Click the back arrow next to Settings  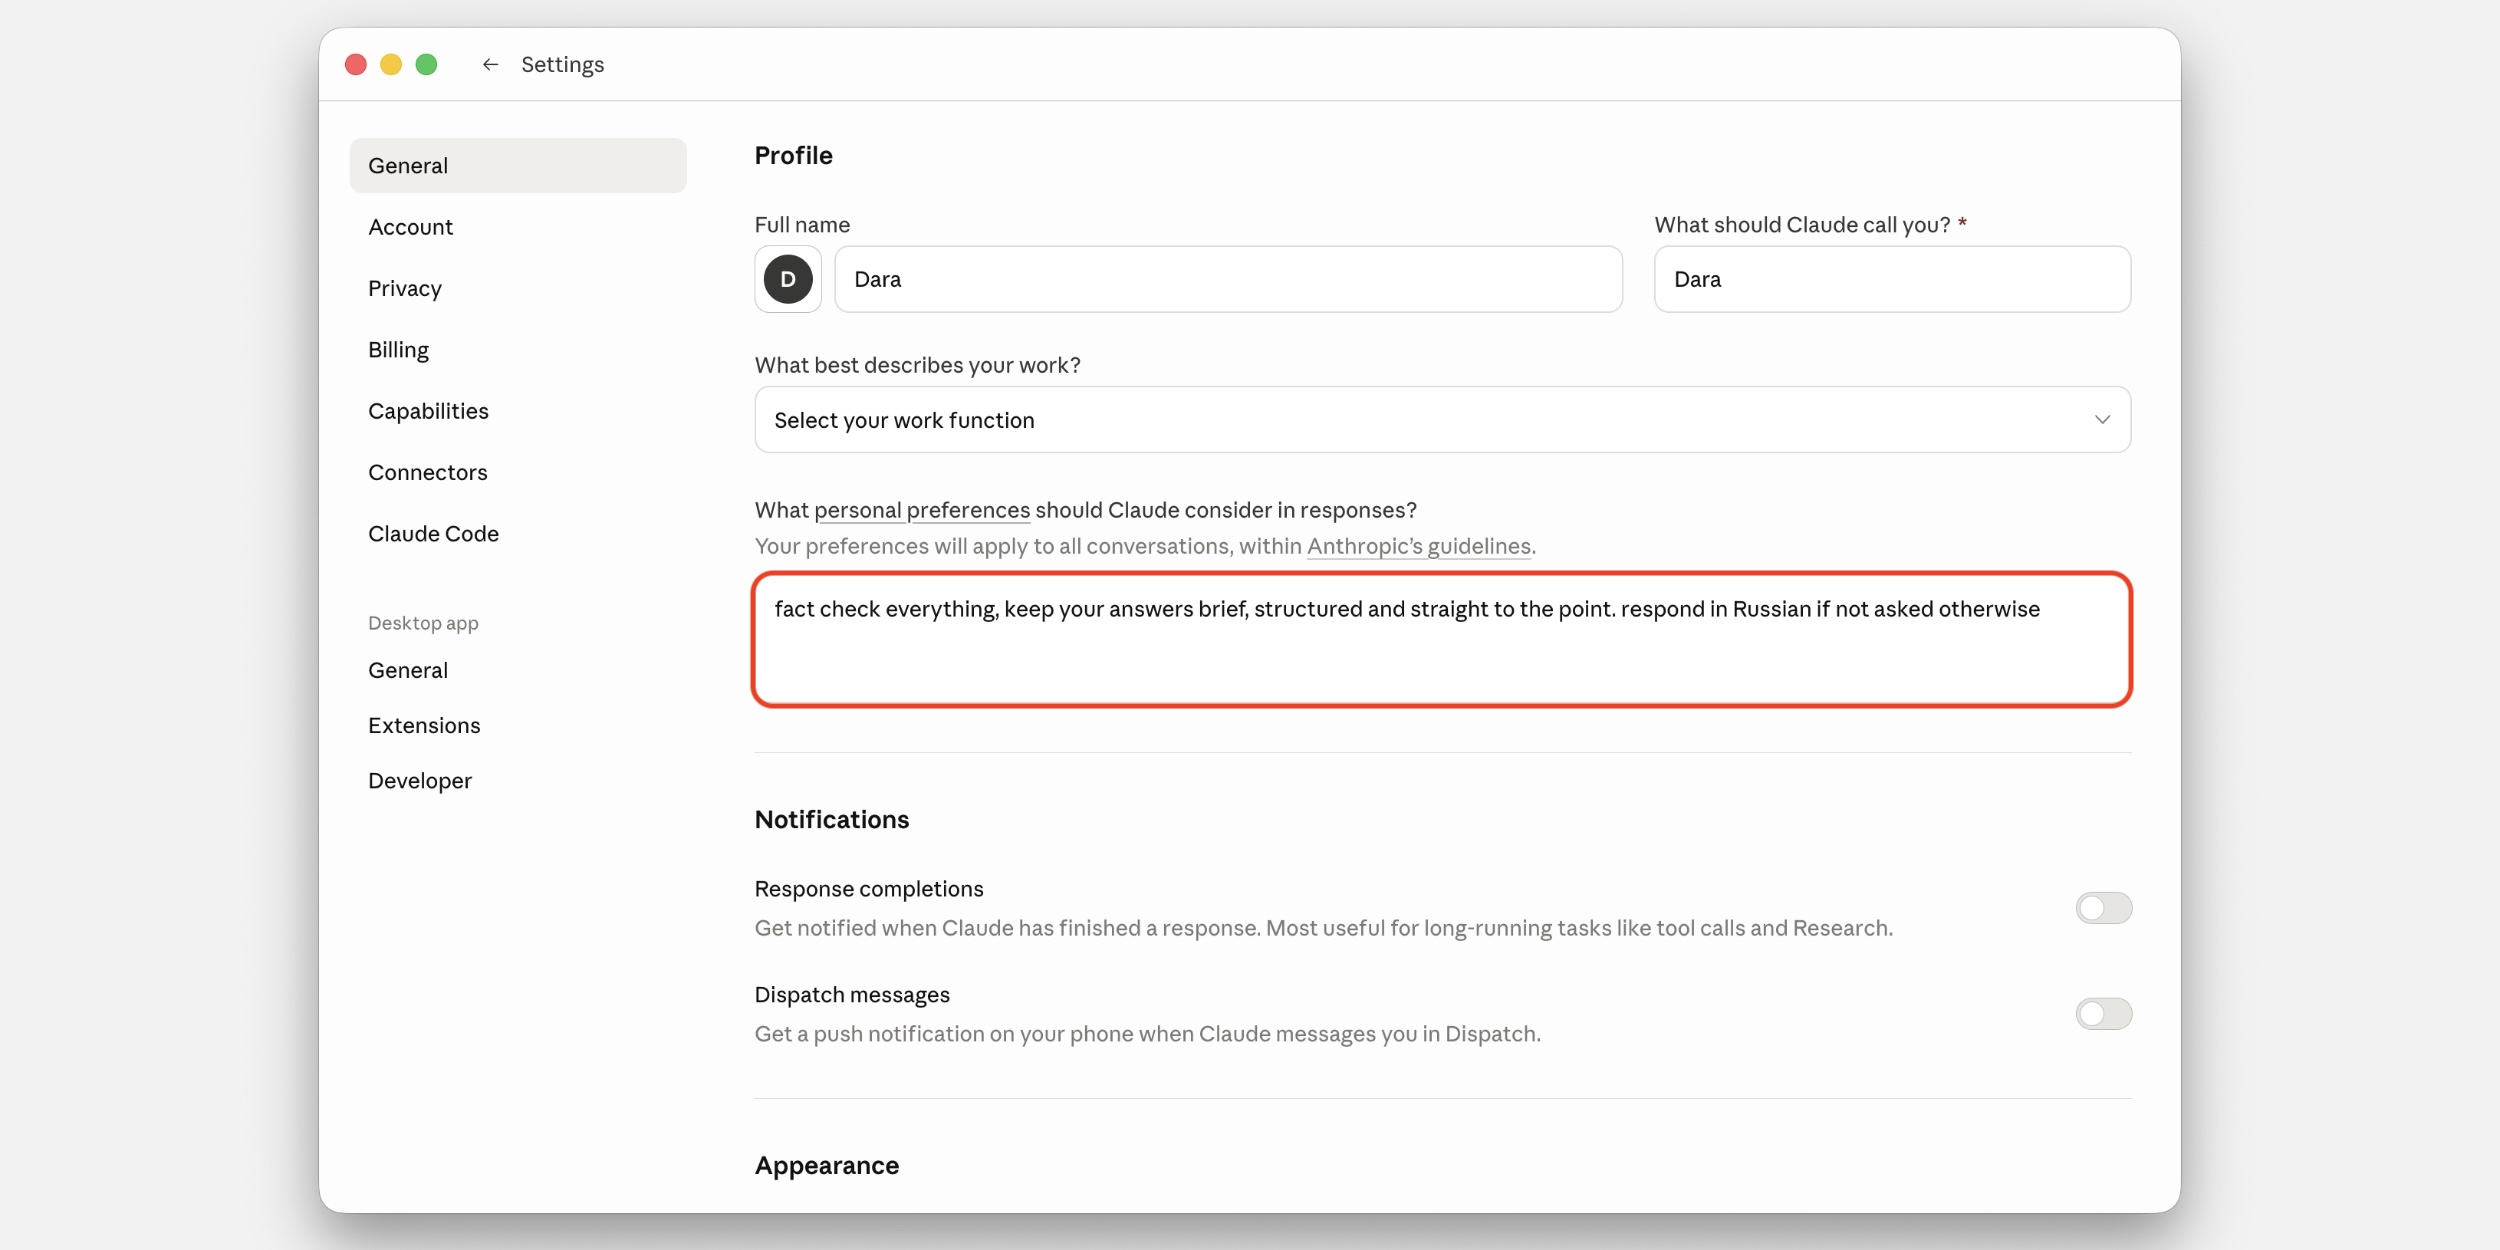490,65
